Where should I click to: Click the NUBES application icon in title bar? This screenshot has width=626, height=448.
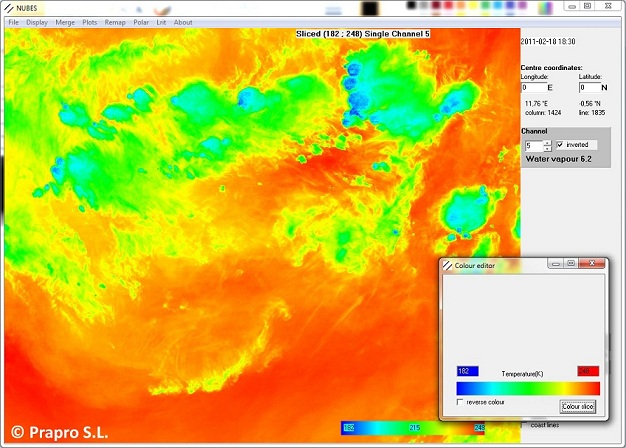(7, 8)
